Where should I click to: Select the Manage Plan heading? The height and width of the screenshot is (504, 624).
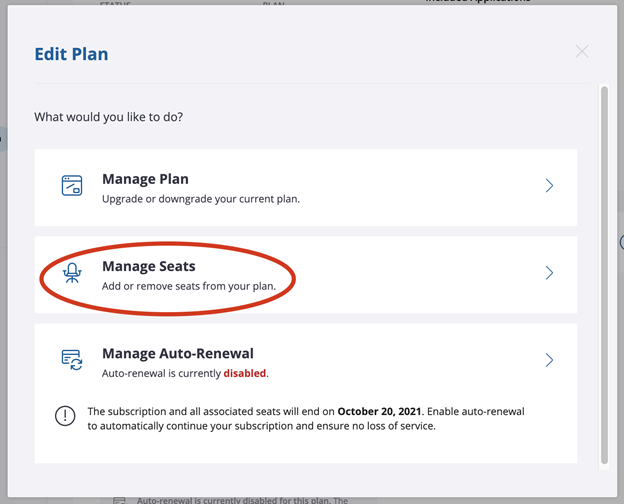145,179
